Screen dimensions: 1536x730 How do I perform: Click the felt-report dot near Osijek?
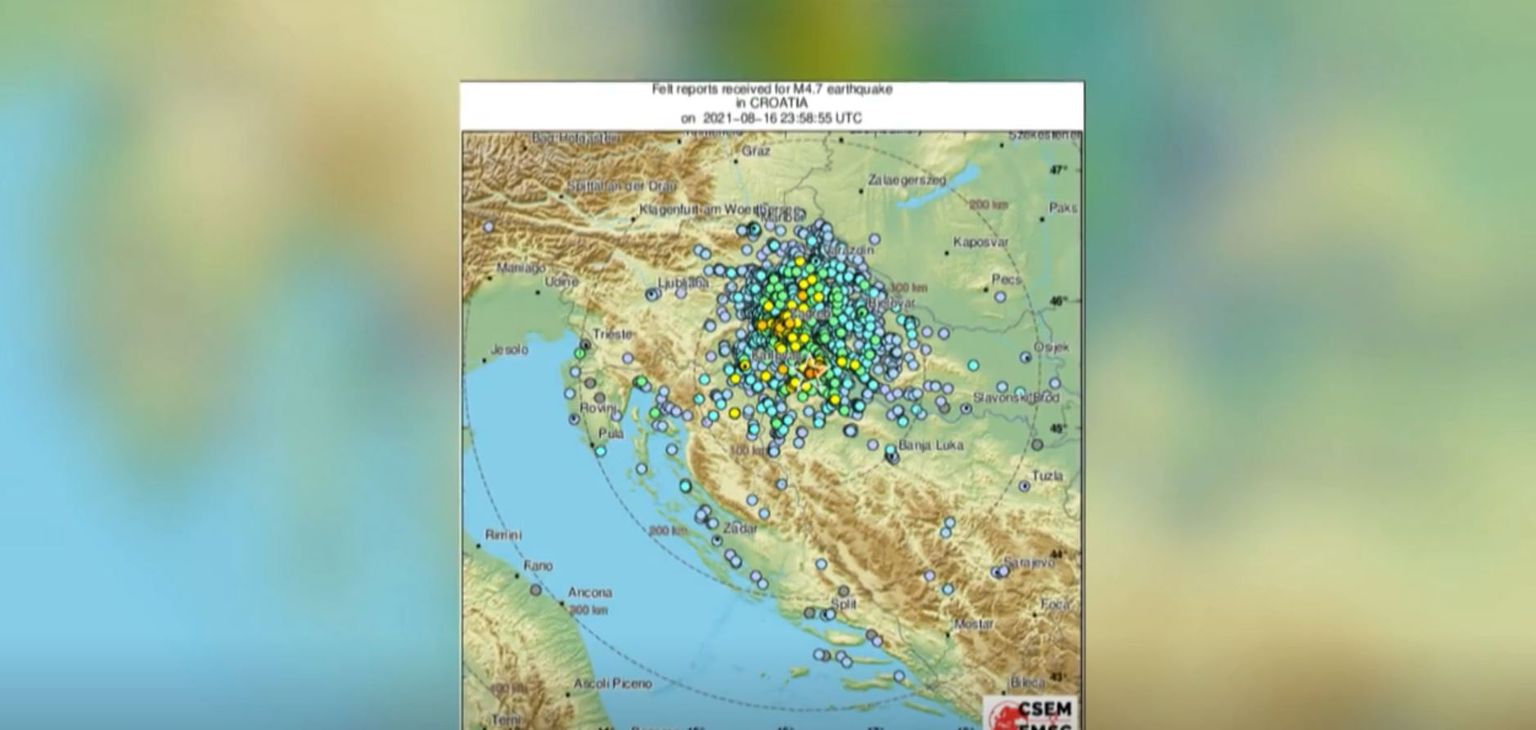click(1026, 357)
